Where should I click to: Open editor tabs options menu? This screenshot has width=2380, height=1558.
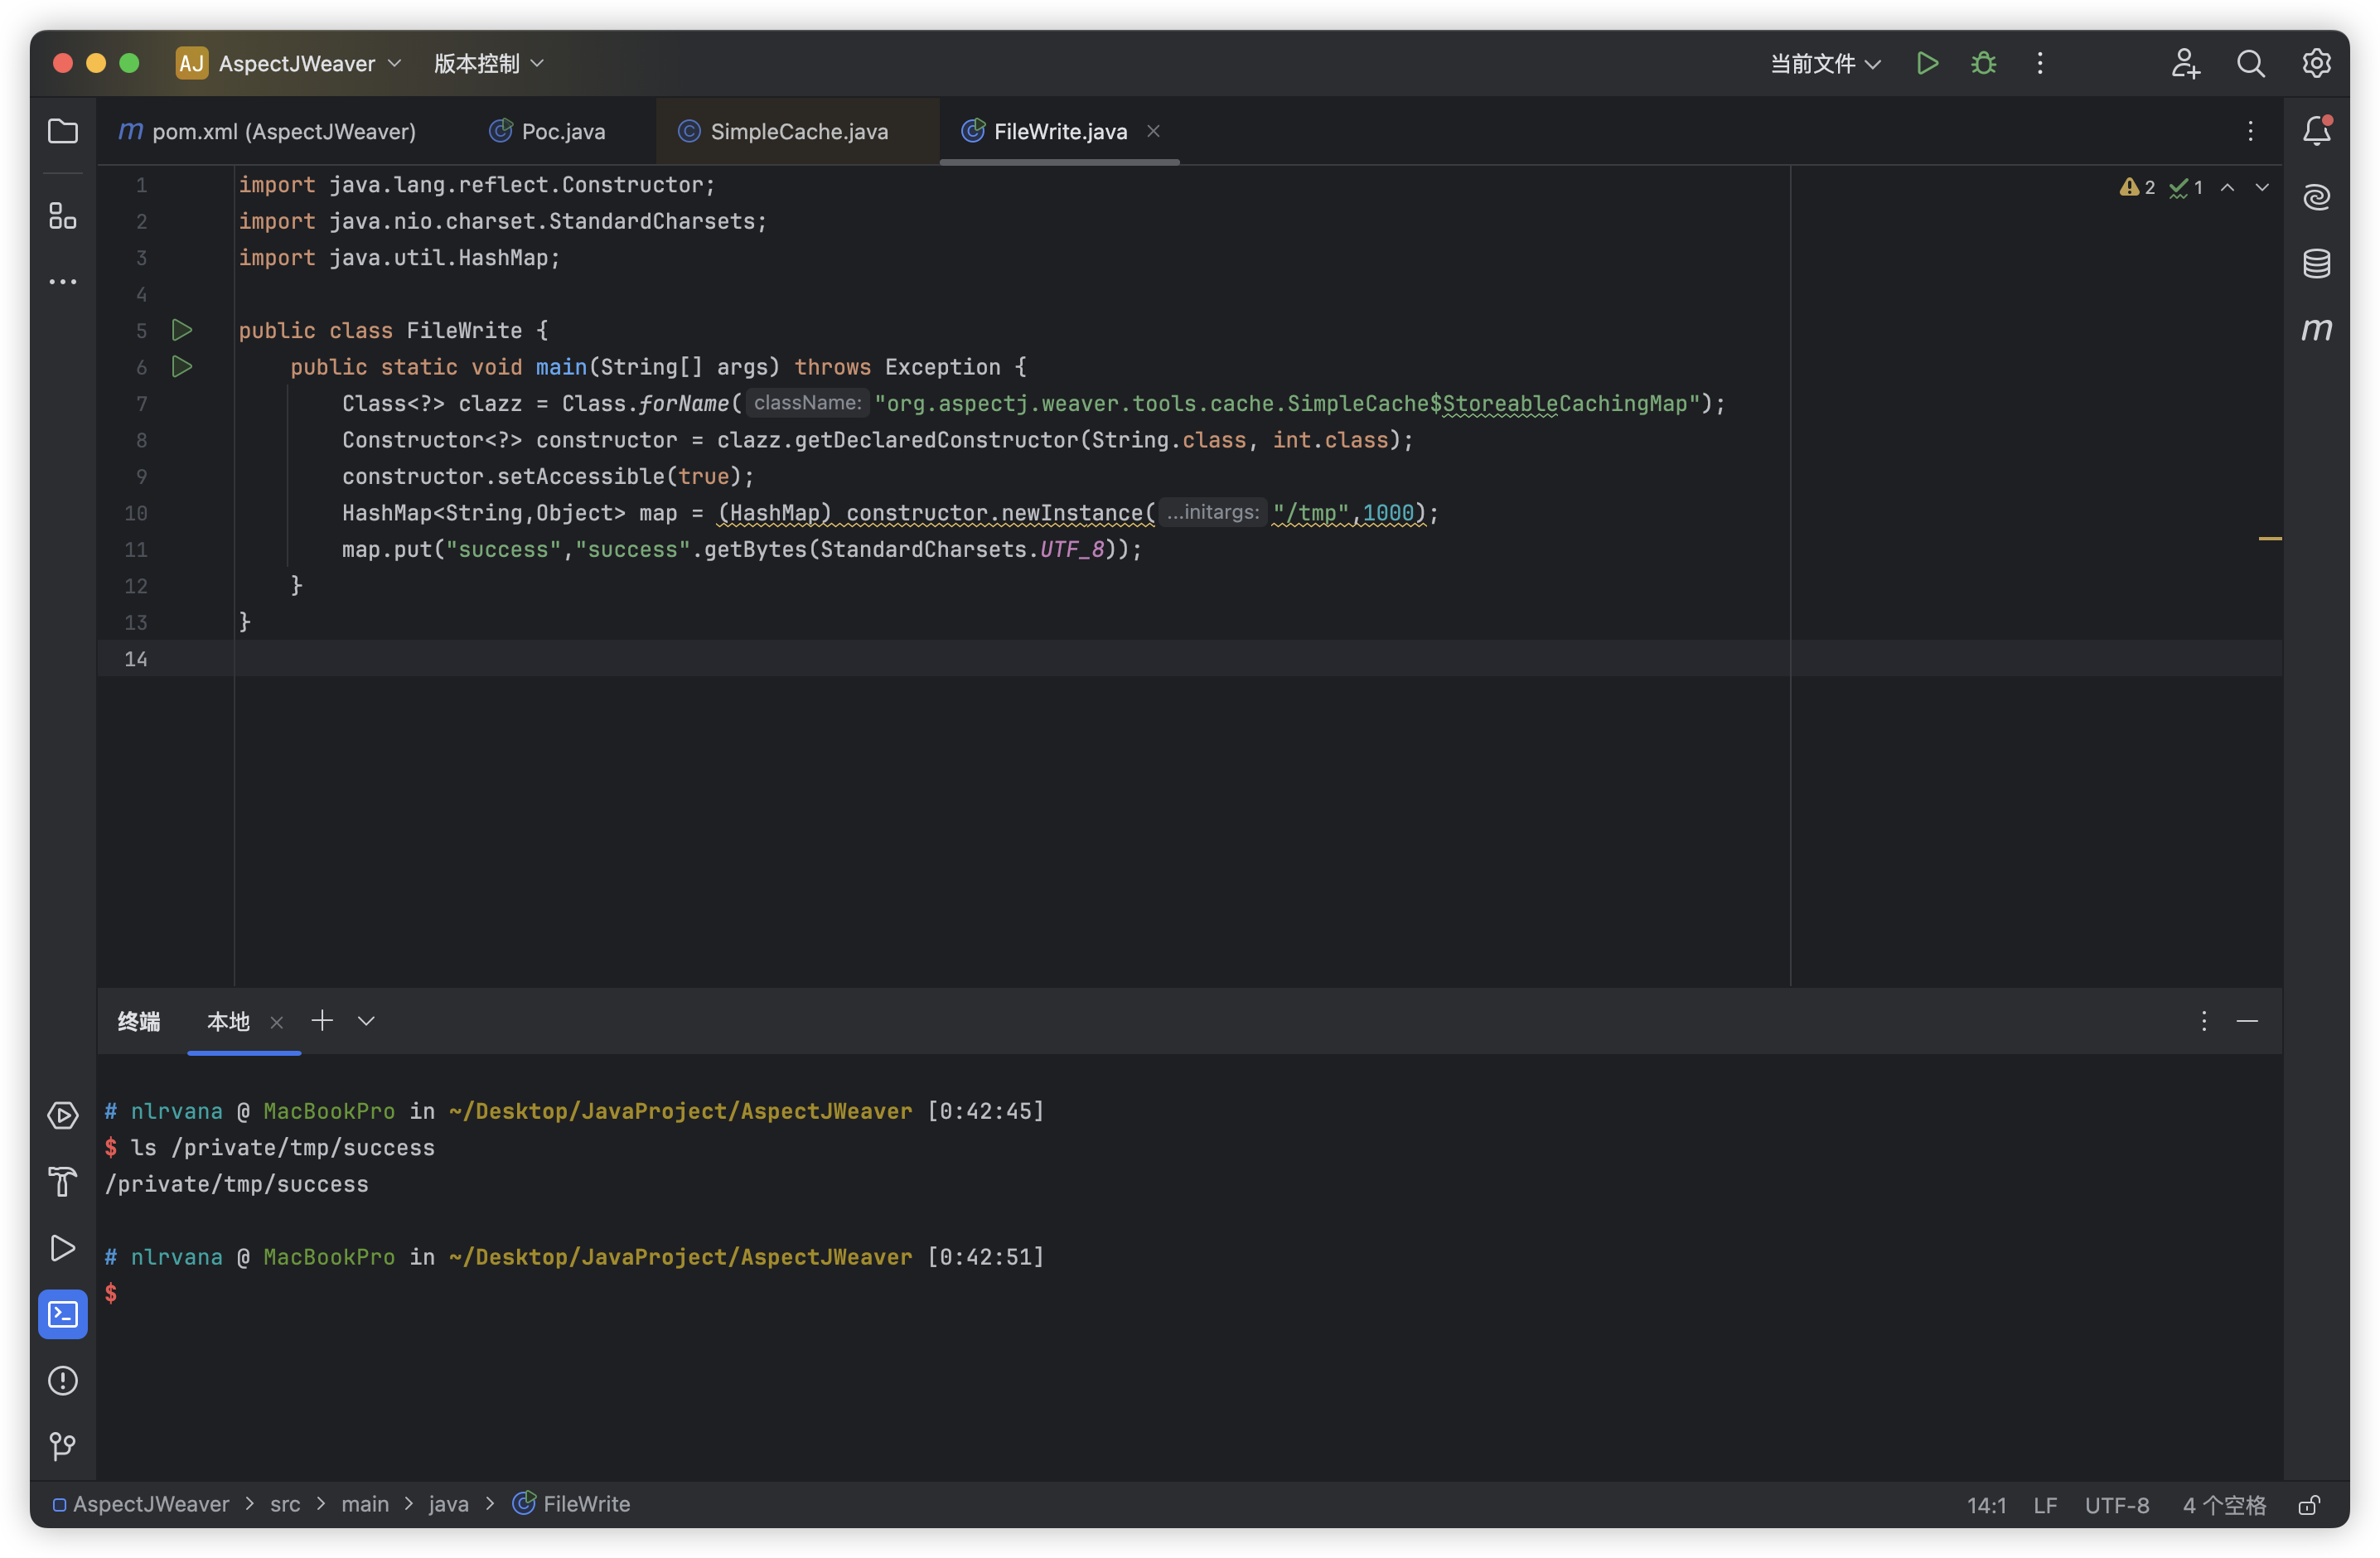pos(2250,131)
